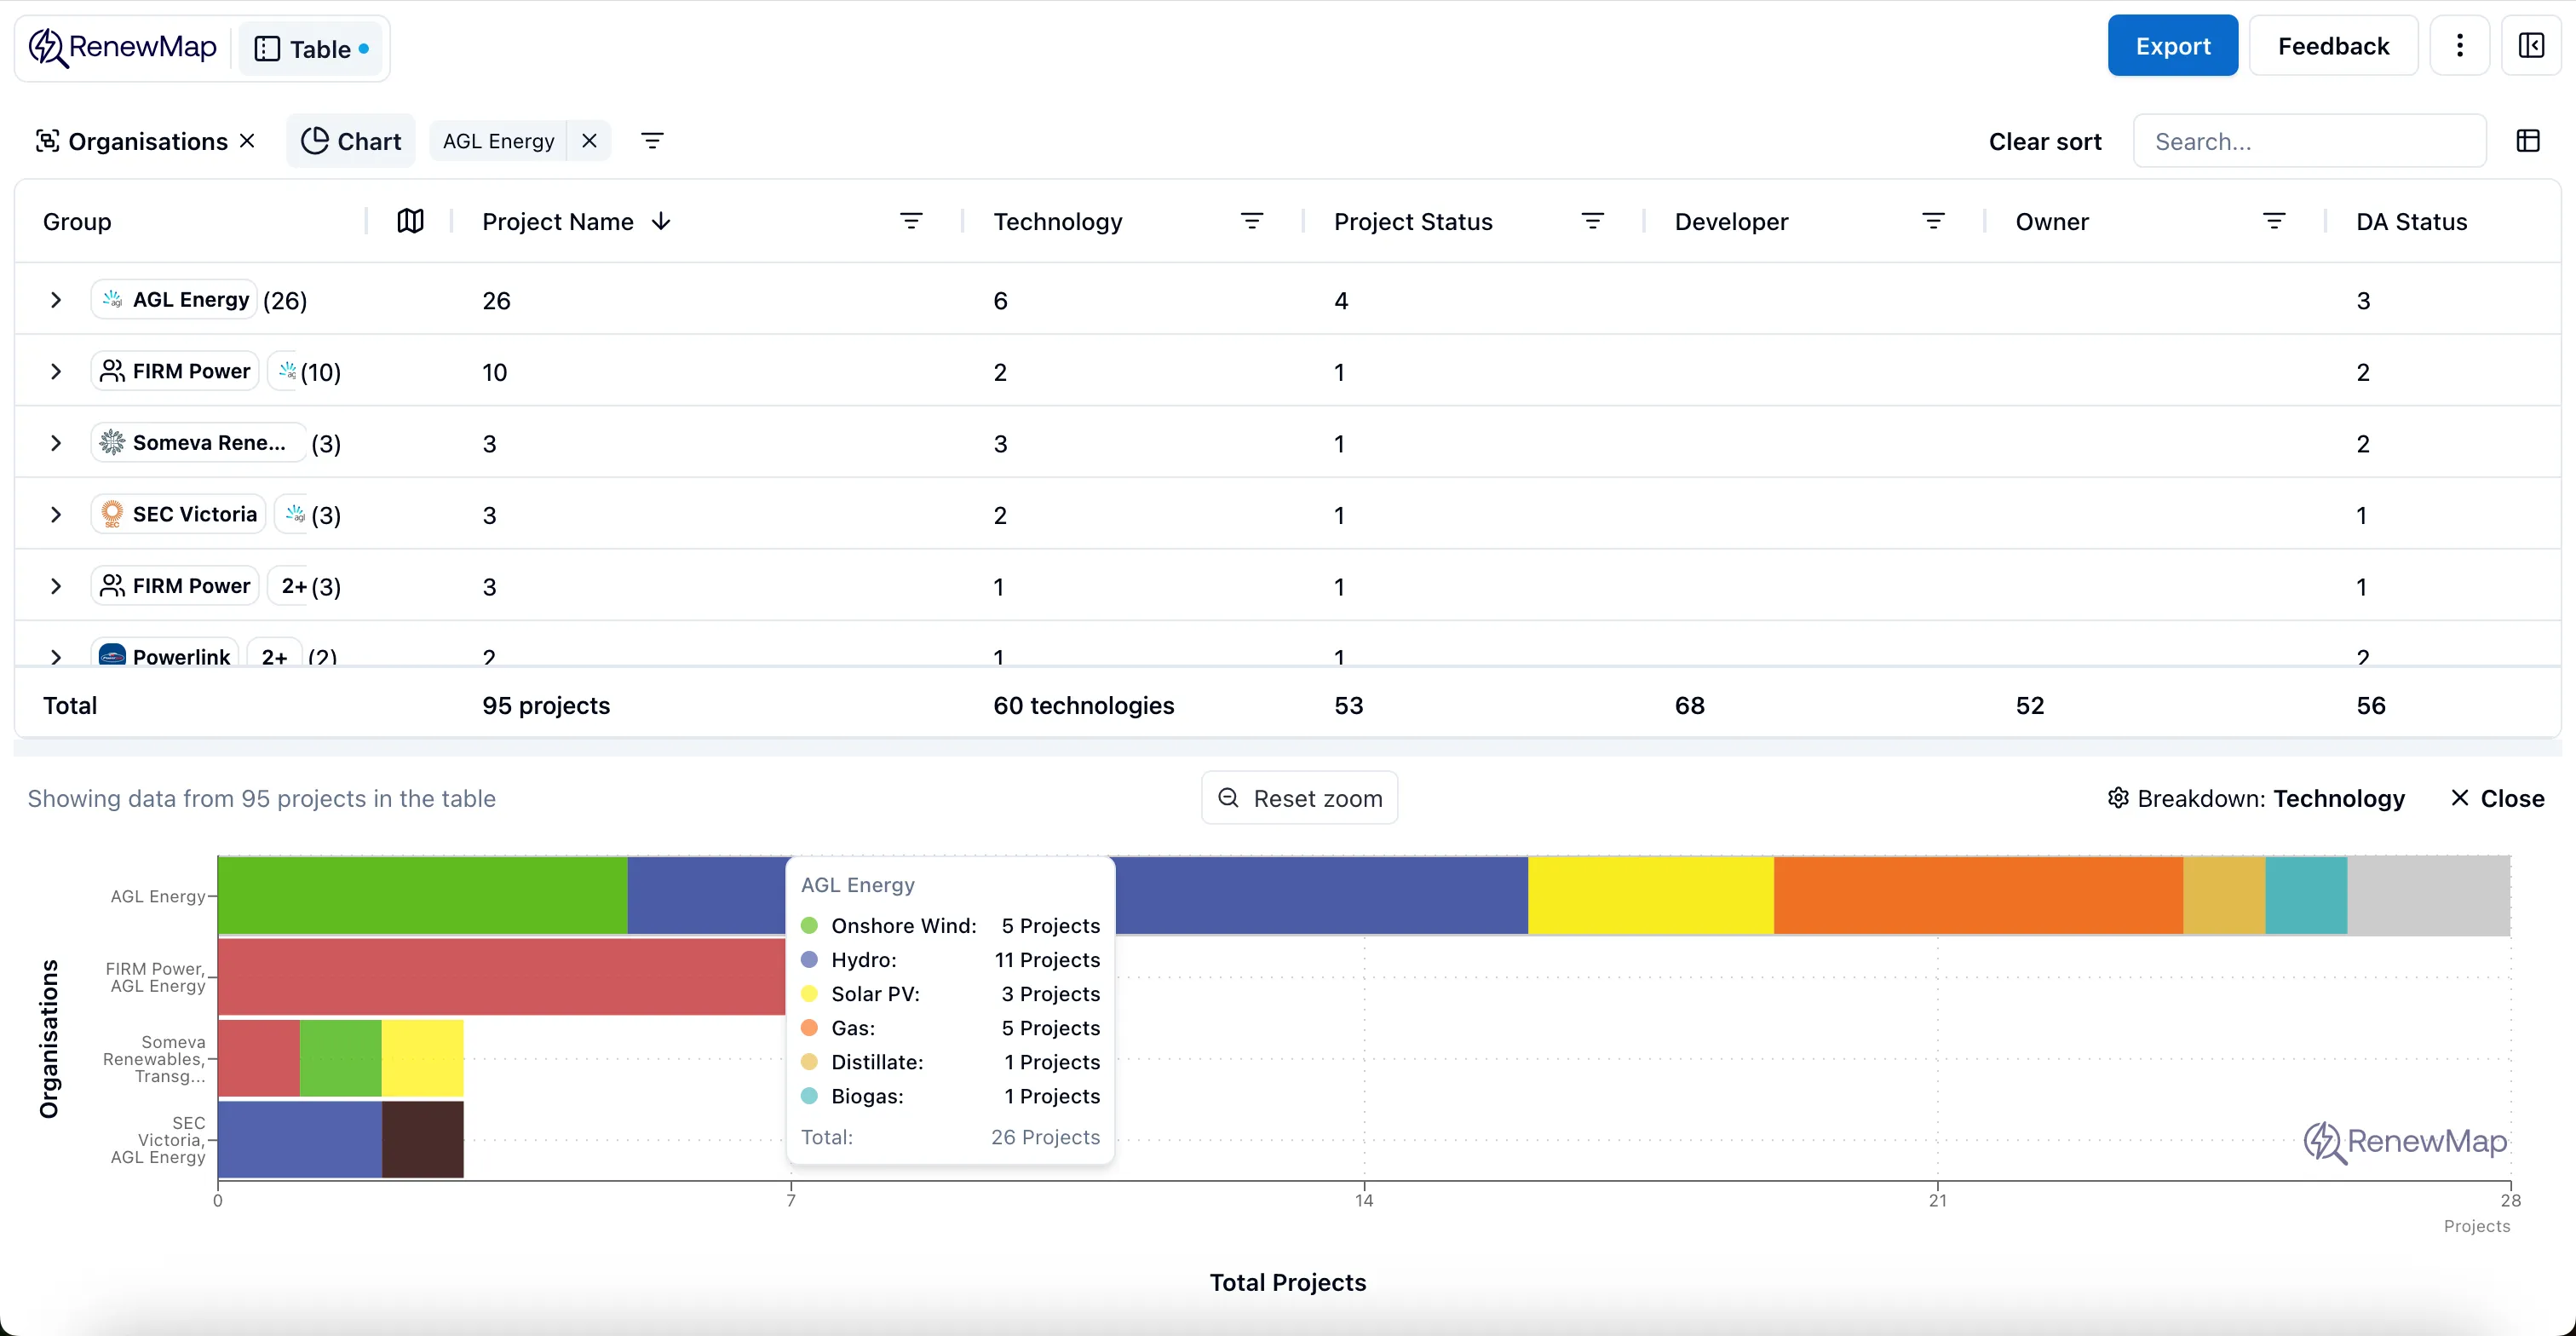This screenshot has height=1336, width=2576.
Task: Expand the AGL Energy group row
Action: [55, 299]
